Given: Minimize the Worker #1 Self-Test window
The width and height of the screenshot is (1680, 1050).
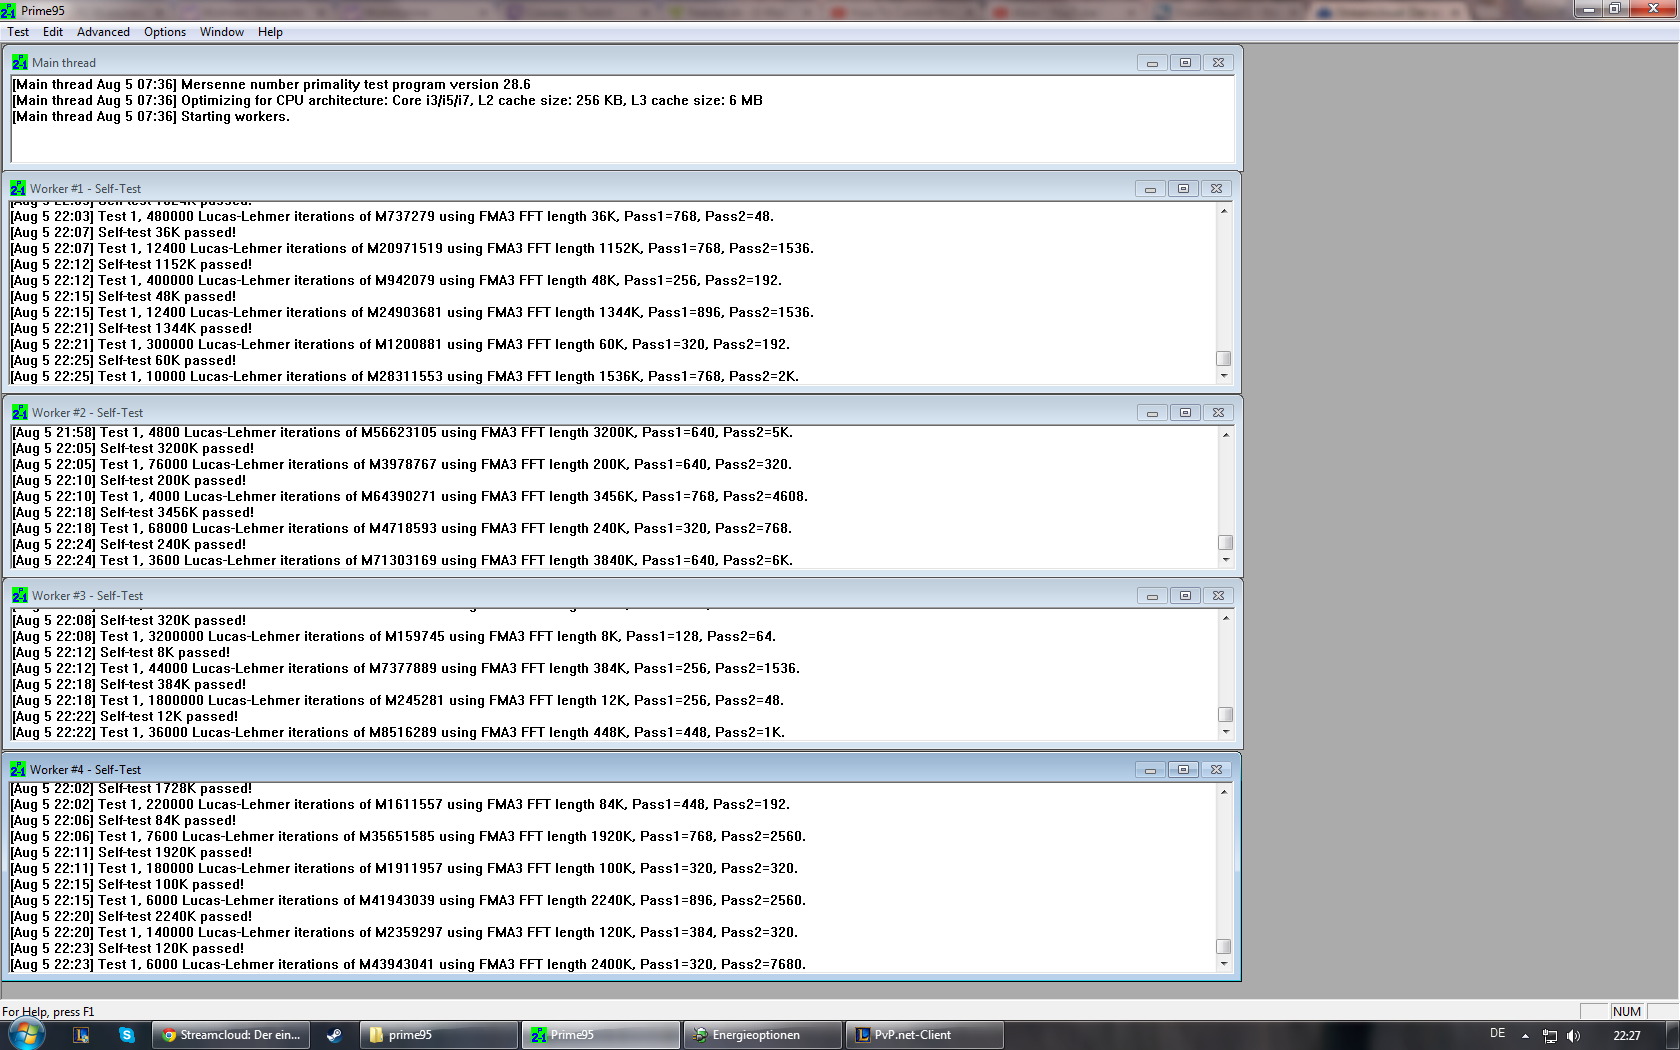Looking at the screenshot, I should pyautogui.click(x=1150, y=188).
